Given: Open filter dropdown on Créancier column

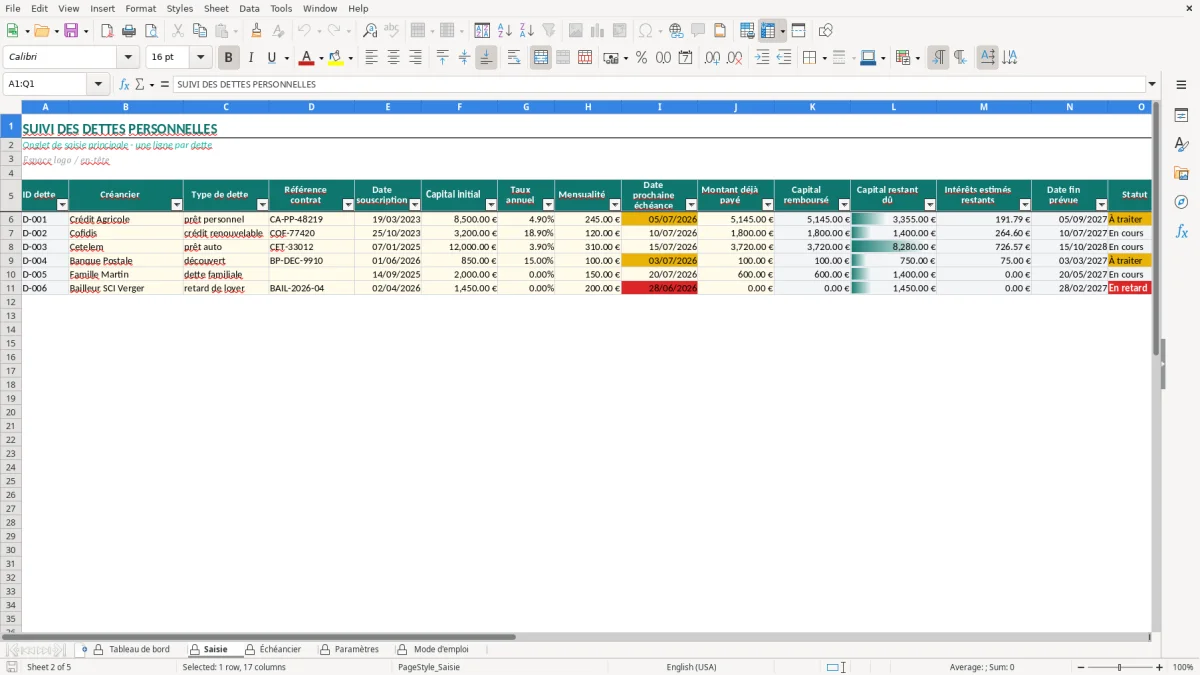Looking at the screenshot, I should (x=176, y=204).
